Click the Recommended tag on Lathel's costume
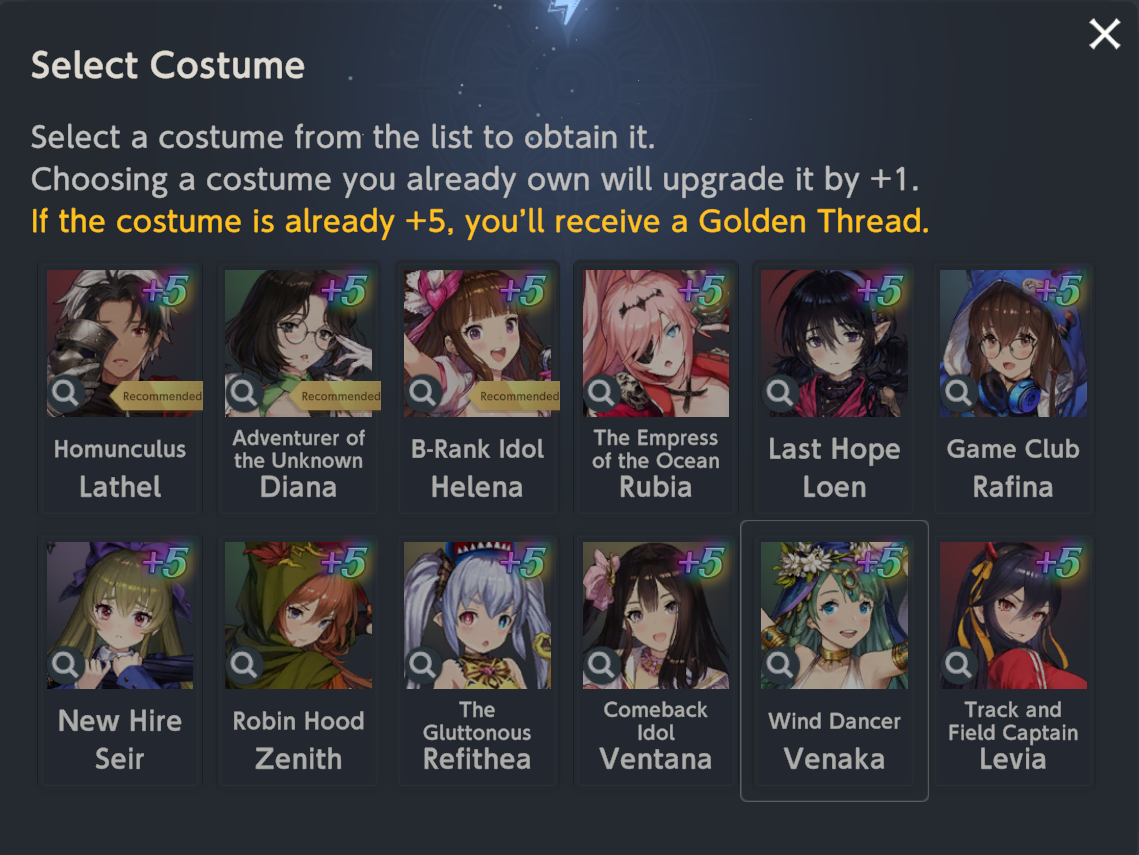The height and width of the screenshot is (855, 1139). (156, 396)
